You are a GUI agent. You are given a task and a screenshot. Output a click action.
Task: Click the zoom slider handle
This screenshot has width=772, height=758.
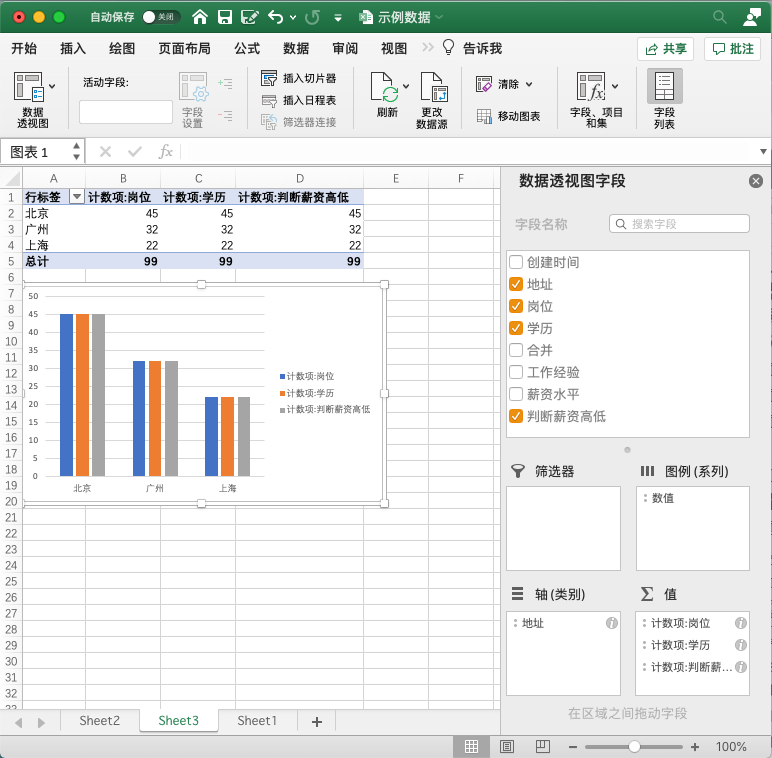(x=634, y=747)
